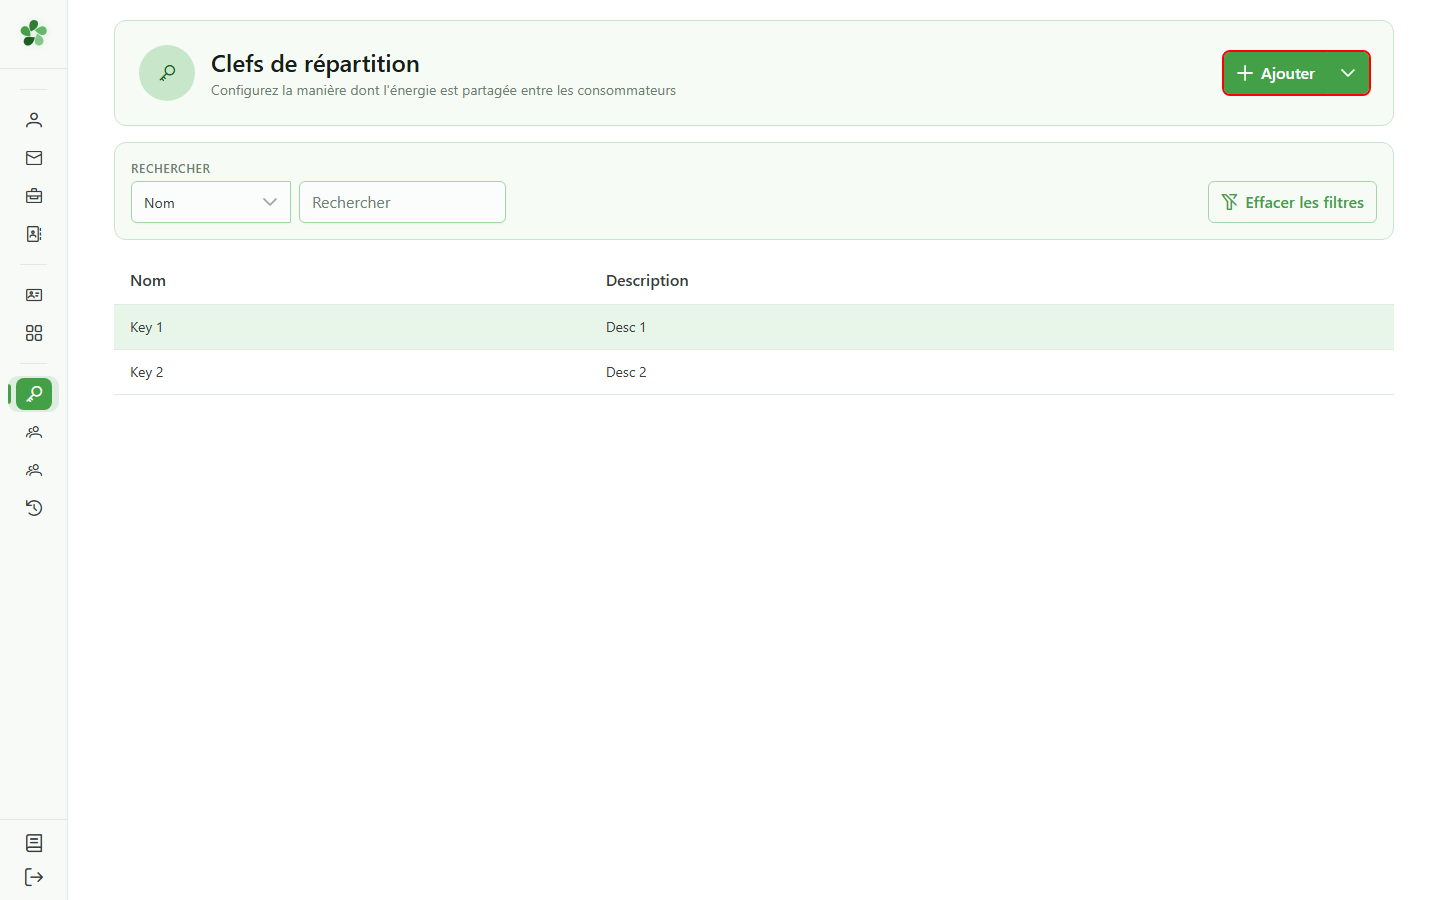Sort by the Nom column header
1440x900 pixels.
point(148,281)
